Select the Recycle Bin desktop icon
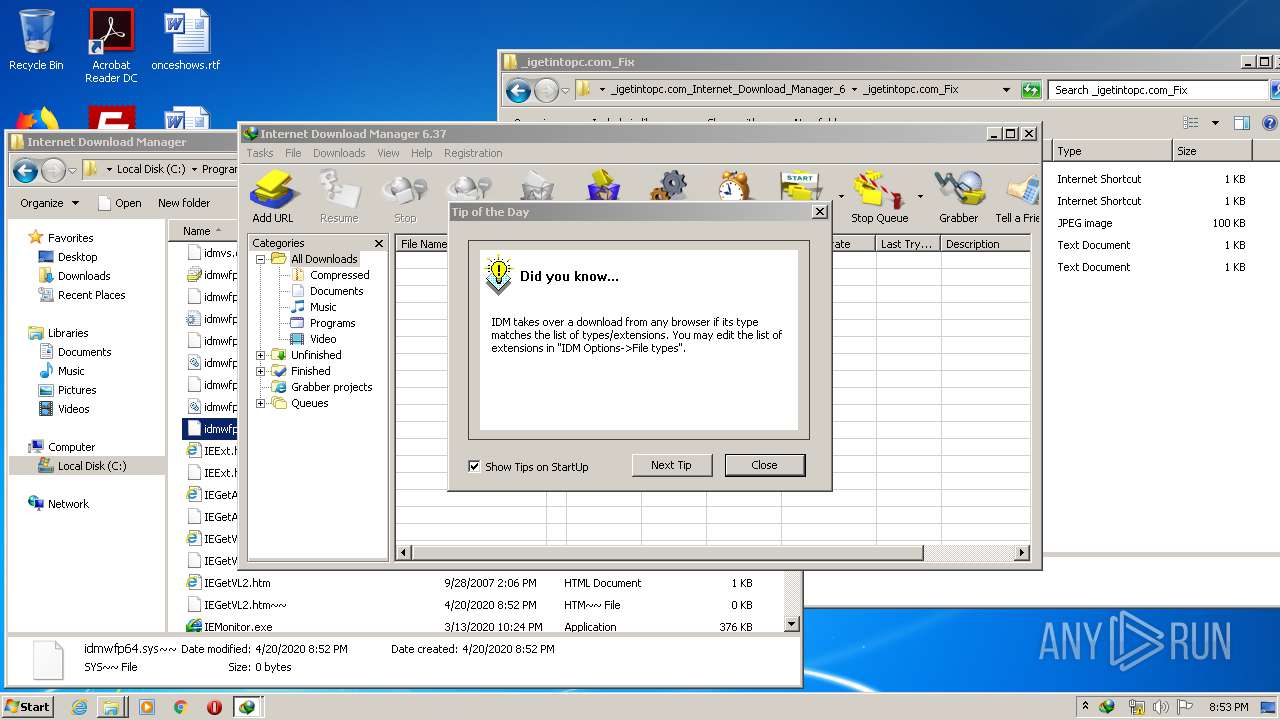Image resolution: width=1280 pixels, height=720 pixels. pyautogui.click(x=36, y=40)
